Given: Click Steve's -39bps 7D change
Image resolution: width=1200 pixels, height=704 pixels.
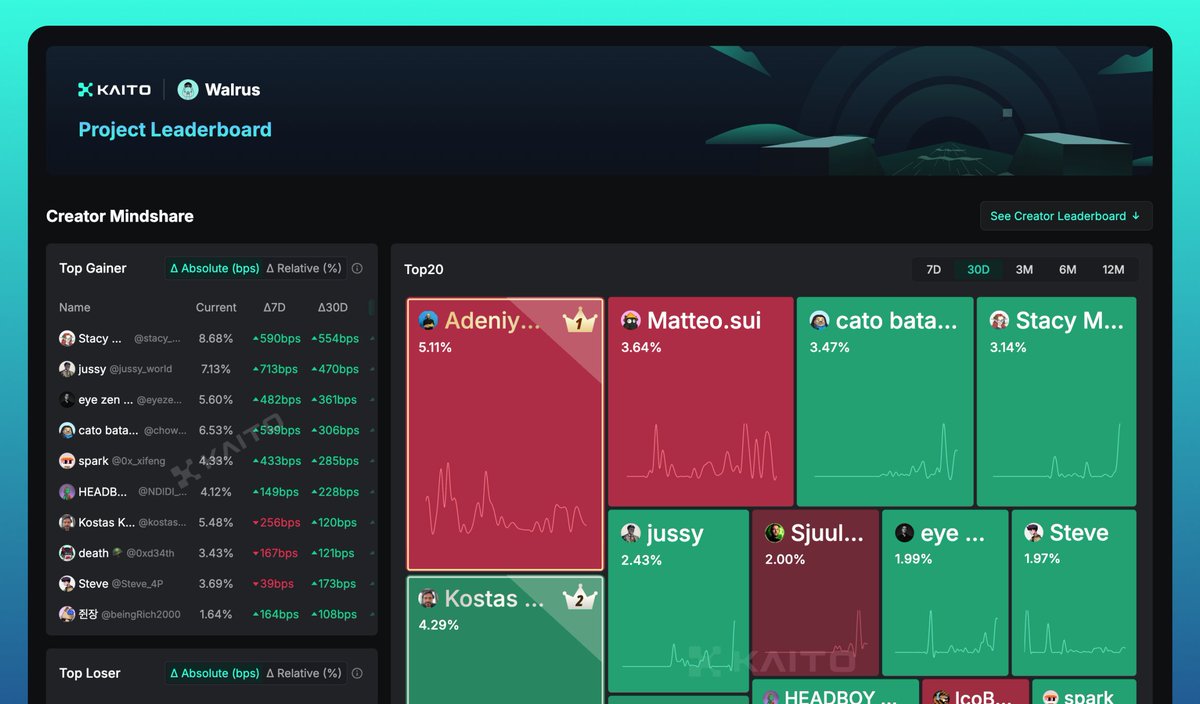Looking at the screenshot, I should [273, 584].
